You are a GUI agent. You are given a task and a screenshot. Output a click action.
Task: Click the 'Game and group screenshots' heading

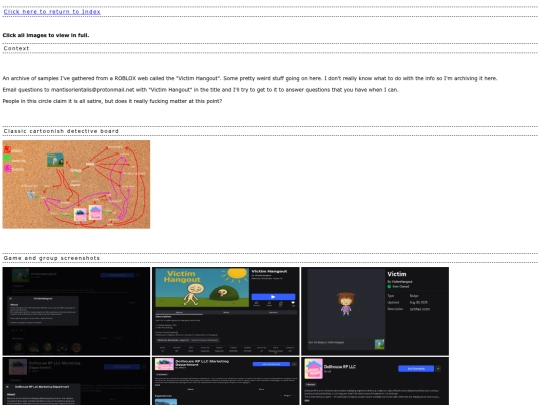[52, 258]
